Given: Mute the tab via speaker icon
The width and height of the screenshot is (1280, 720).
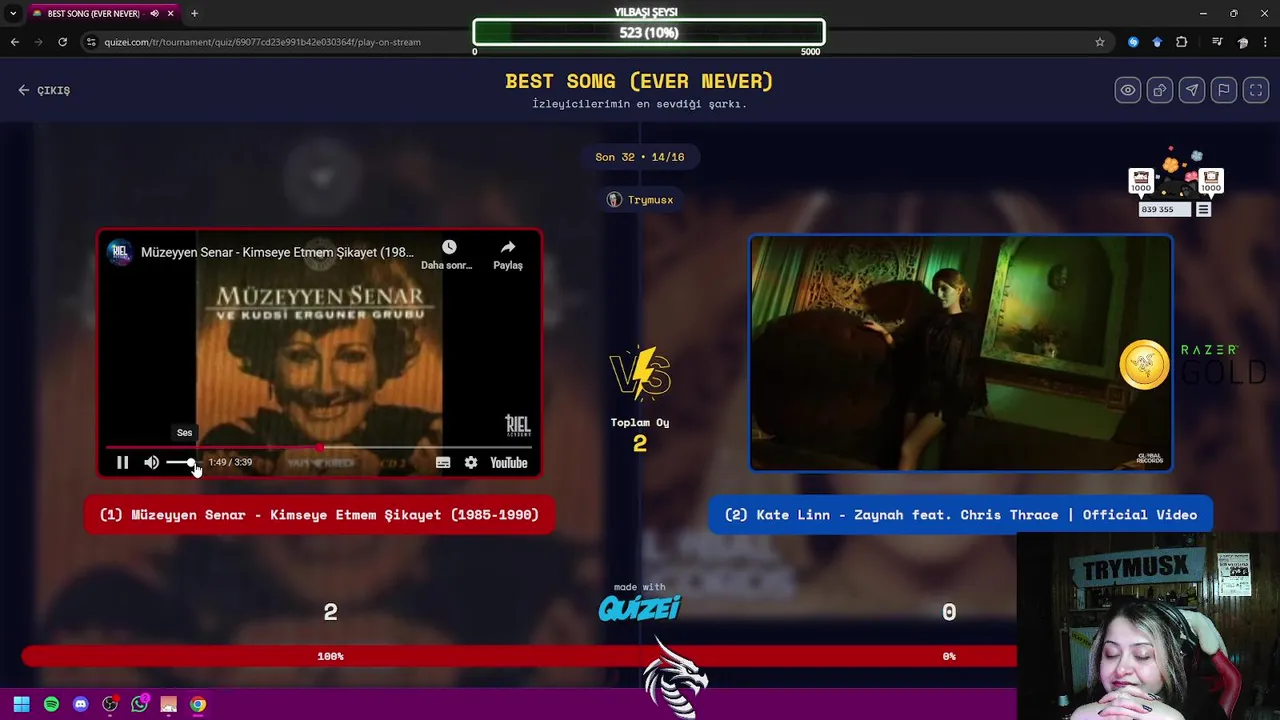Looking at the screenshot, I should click(154, 14).
